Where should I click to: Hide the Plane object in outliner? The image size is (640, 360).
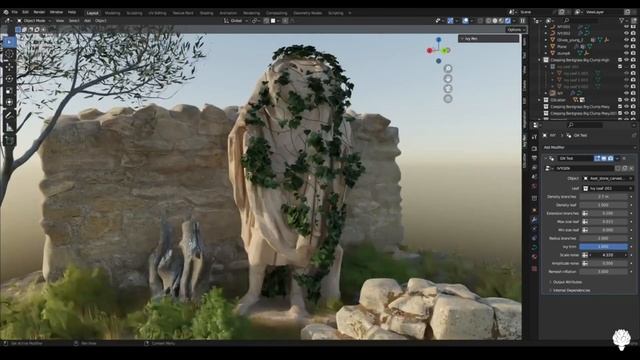coord(627,47)
